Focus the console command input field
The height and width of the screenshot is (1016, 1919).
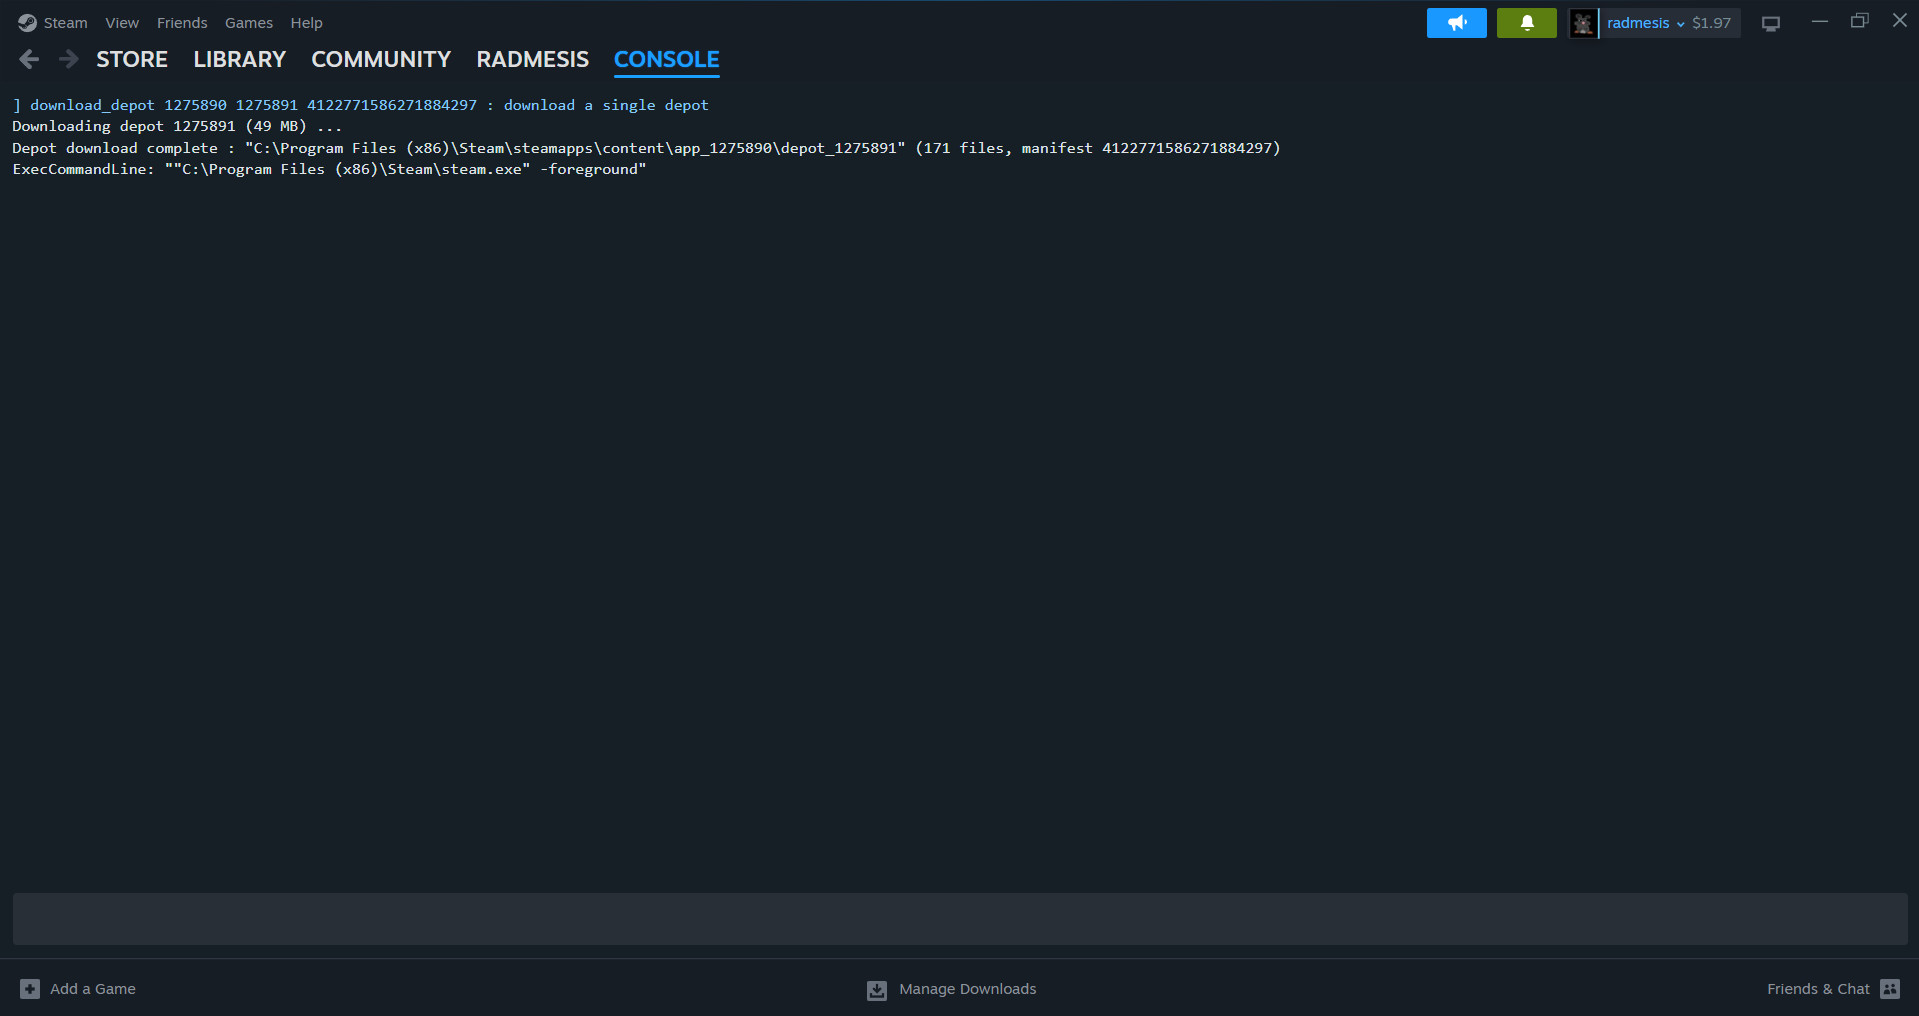[x=959, y=919]
